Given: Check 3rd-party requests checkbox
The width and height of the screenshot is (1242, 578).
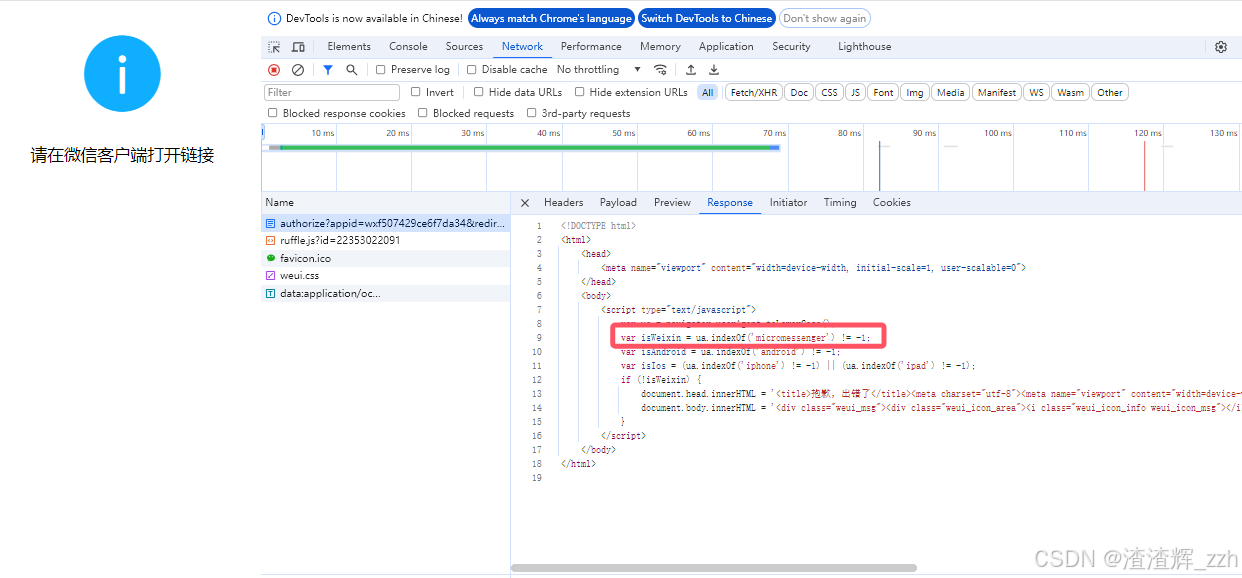Looking at the screenshot, I should [x=532, y=114].
